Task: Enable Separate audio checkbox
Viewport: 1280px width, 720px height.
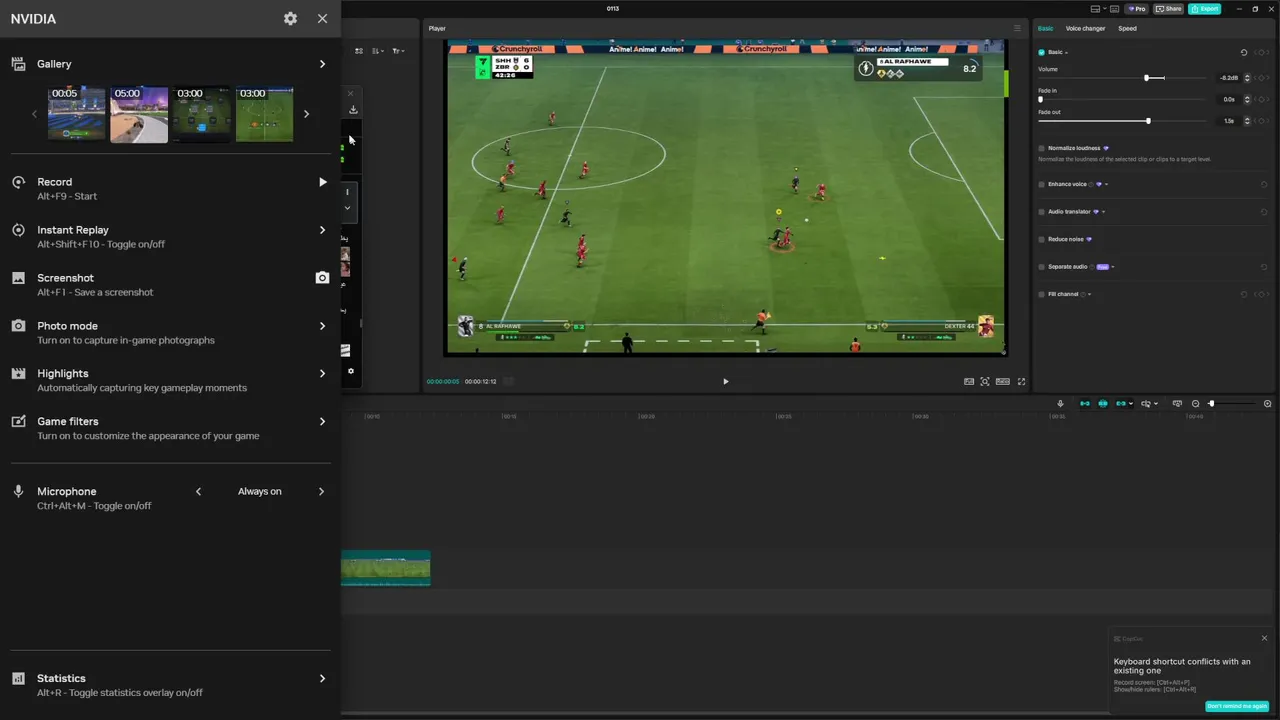Action: [x=1041, y=267]
